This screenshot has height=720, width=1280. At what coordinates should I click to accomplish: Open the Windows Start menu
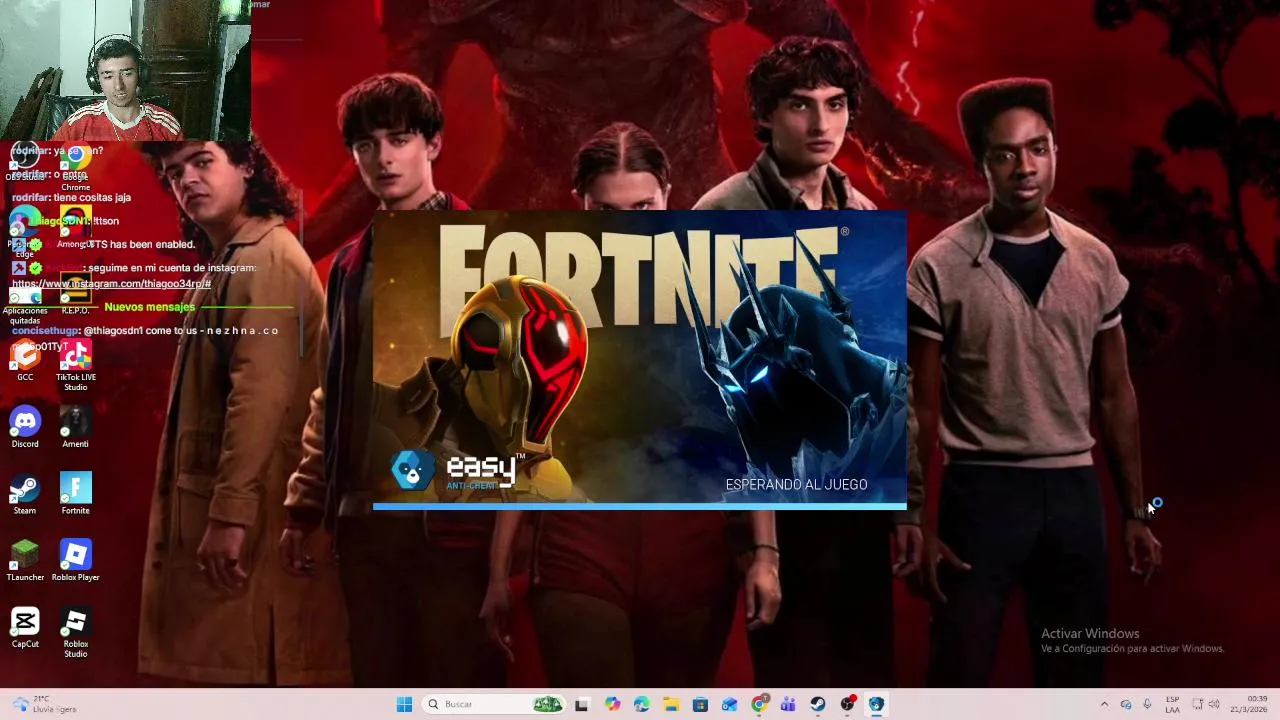pos(404,704)
